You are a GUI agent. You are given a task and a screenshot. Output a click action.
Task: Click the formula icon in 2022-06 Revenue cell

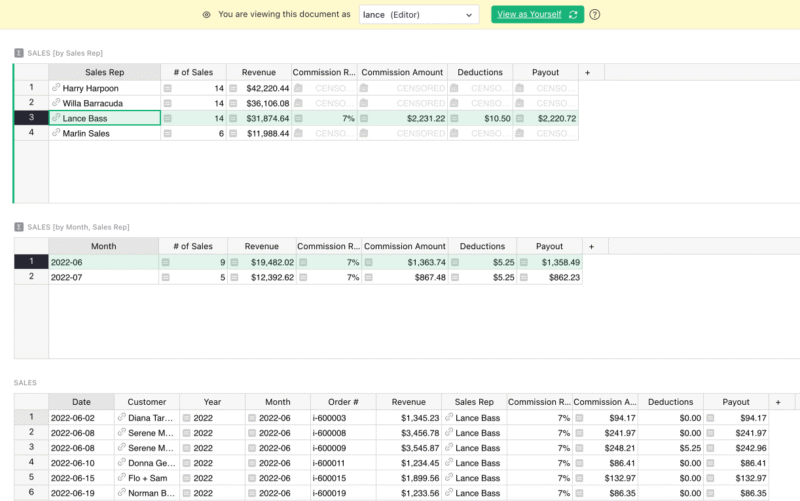(234, 262)
